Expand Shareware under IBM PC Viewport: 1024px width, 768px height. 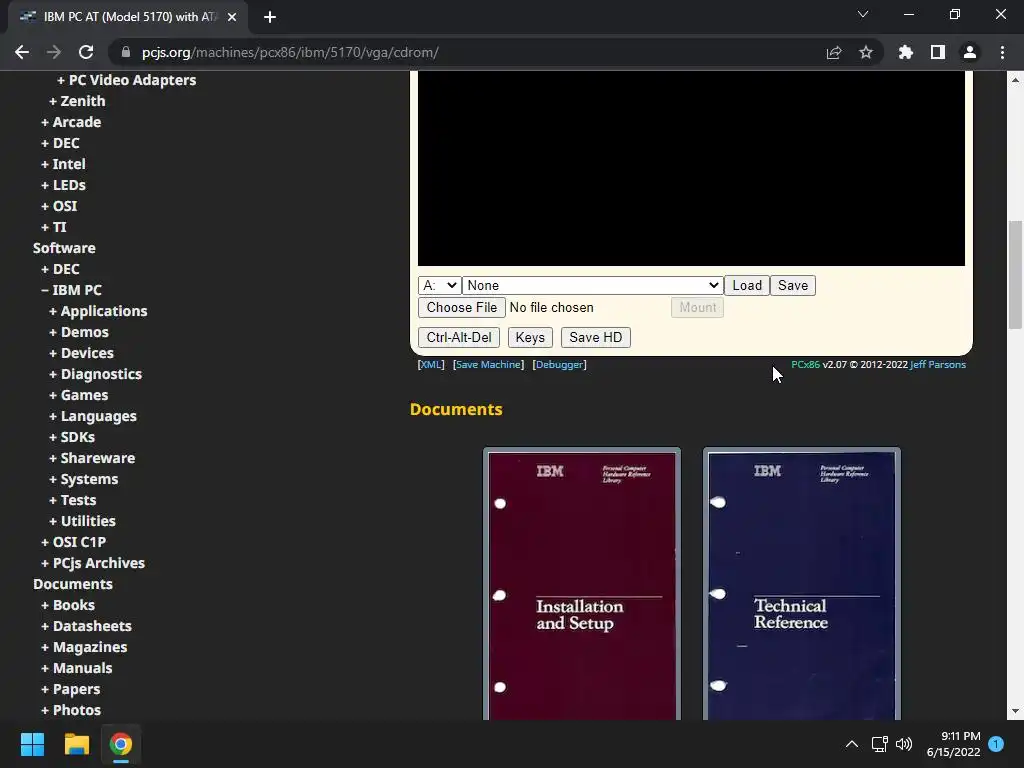pos(91,458)
